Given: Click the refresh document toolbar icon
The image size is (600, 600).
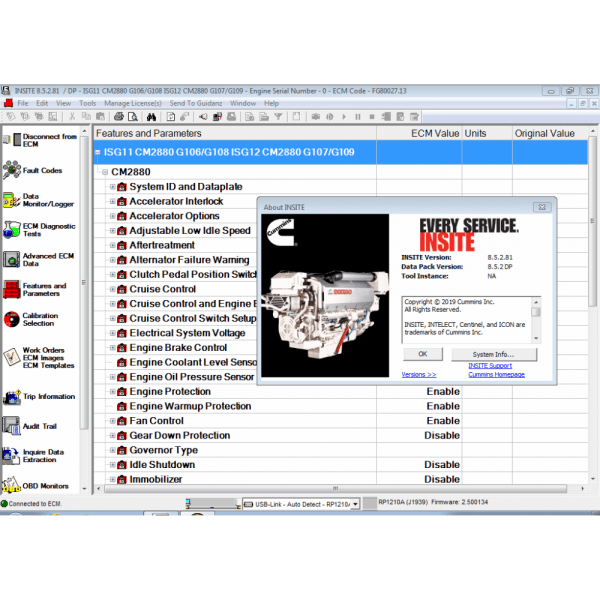Looking at the screenshot, I should [171, 117].
